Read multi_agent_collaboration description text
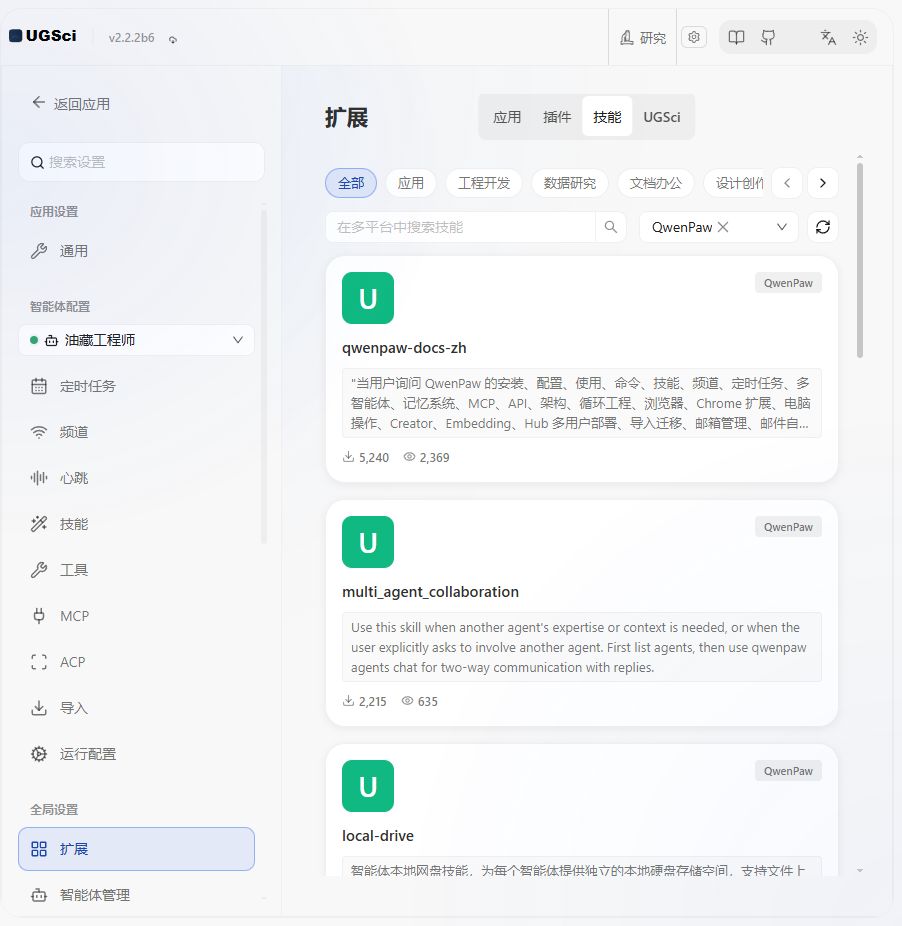Viewport: 902px width, 926px height. tap(582, 647)
